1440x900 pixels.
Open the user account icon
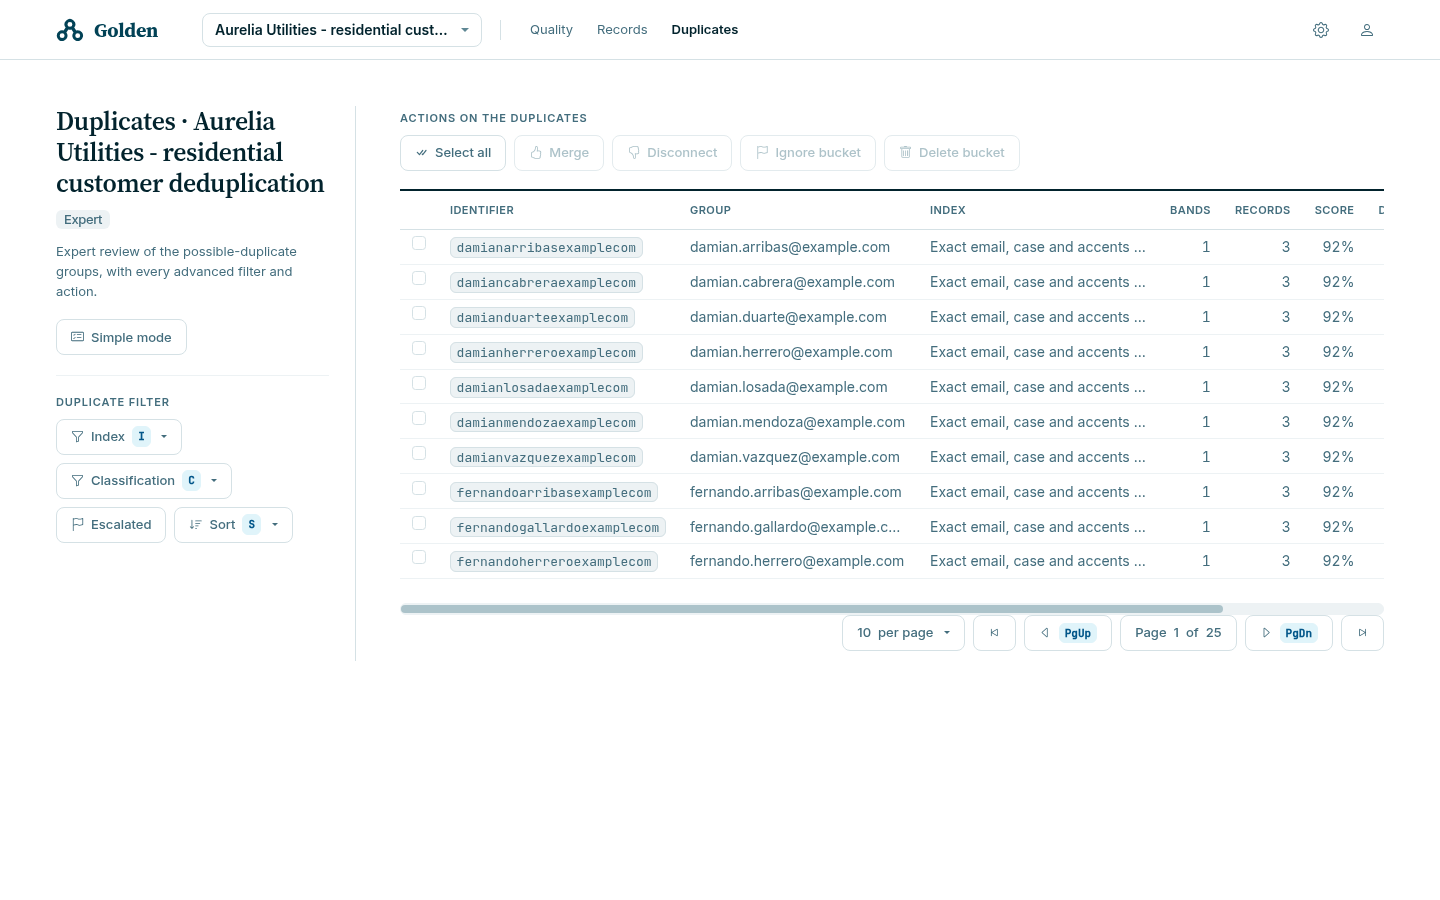[1367, 30]
